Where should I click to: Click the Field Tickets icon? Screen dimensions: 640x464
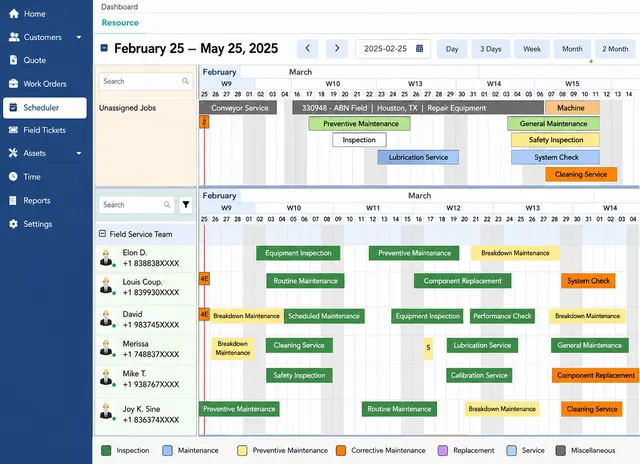[x=13, y=130]
